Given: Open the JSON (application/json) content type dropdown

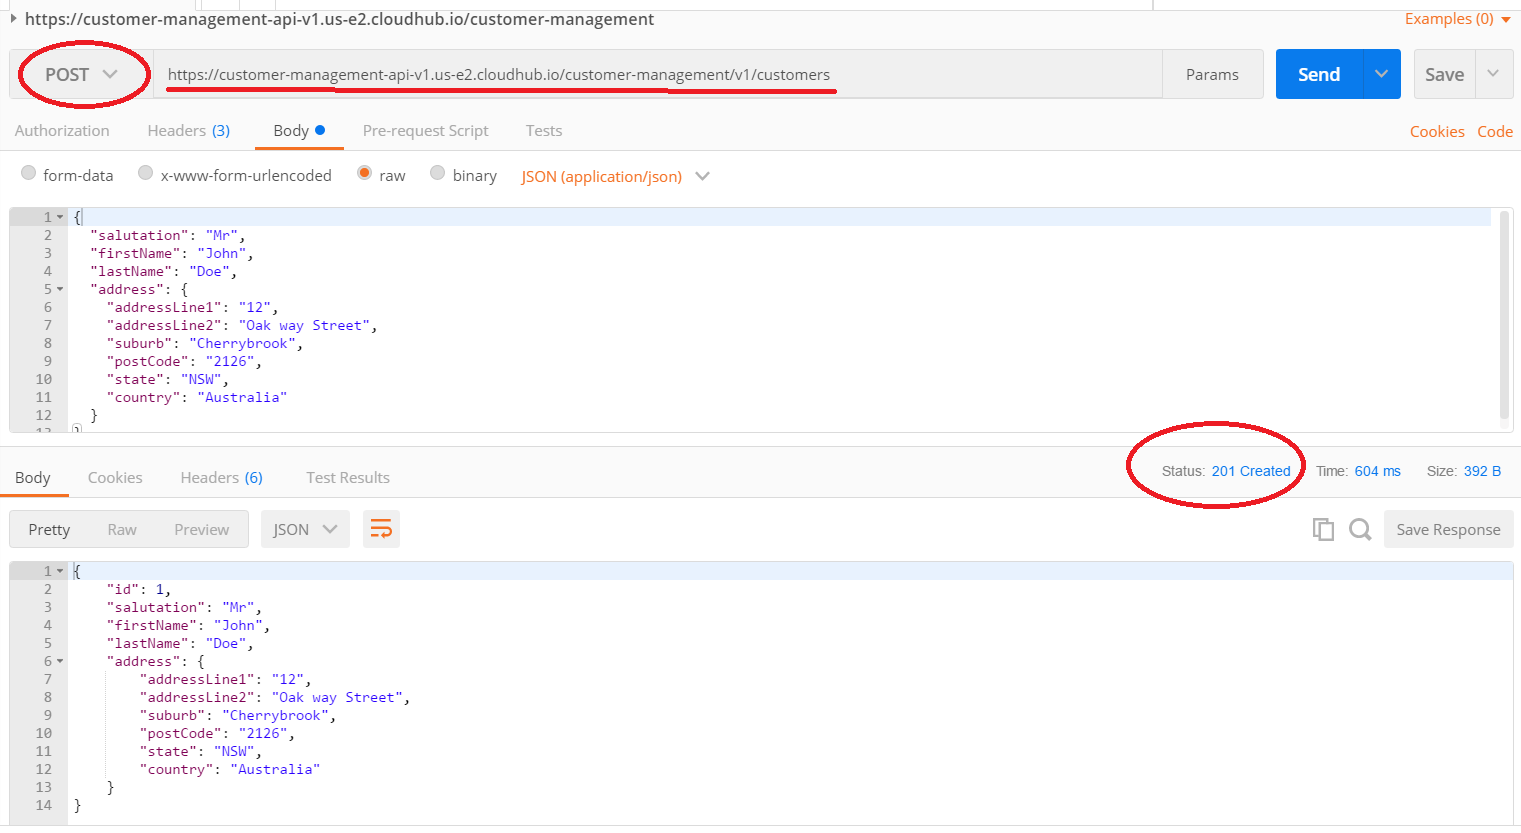Looking at the screenshot, I should [615, 176].
